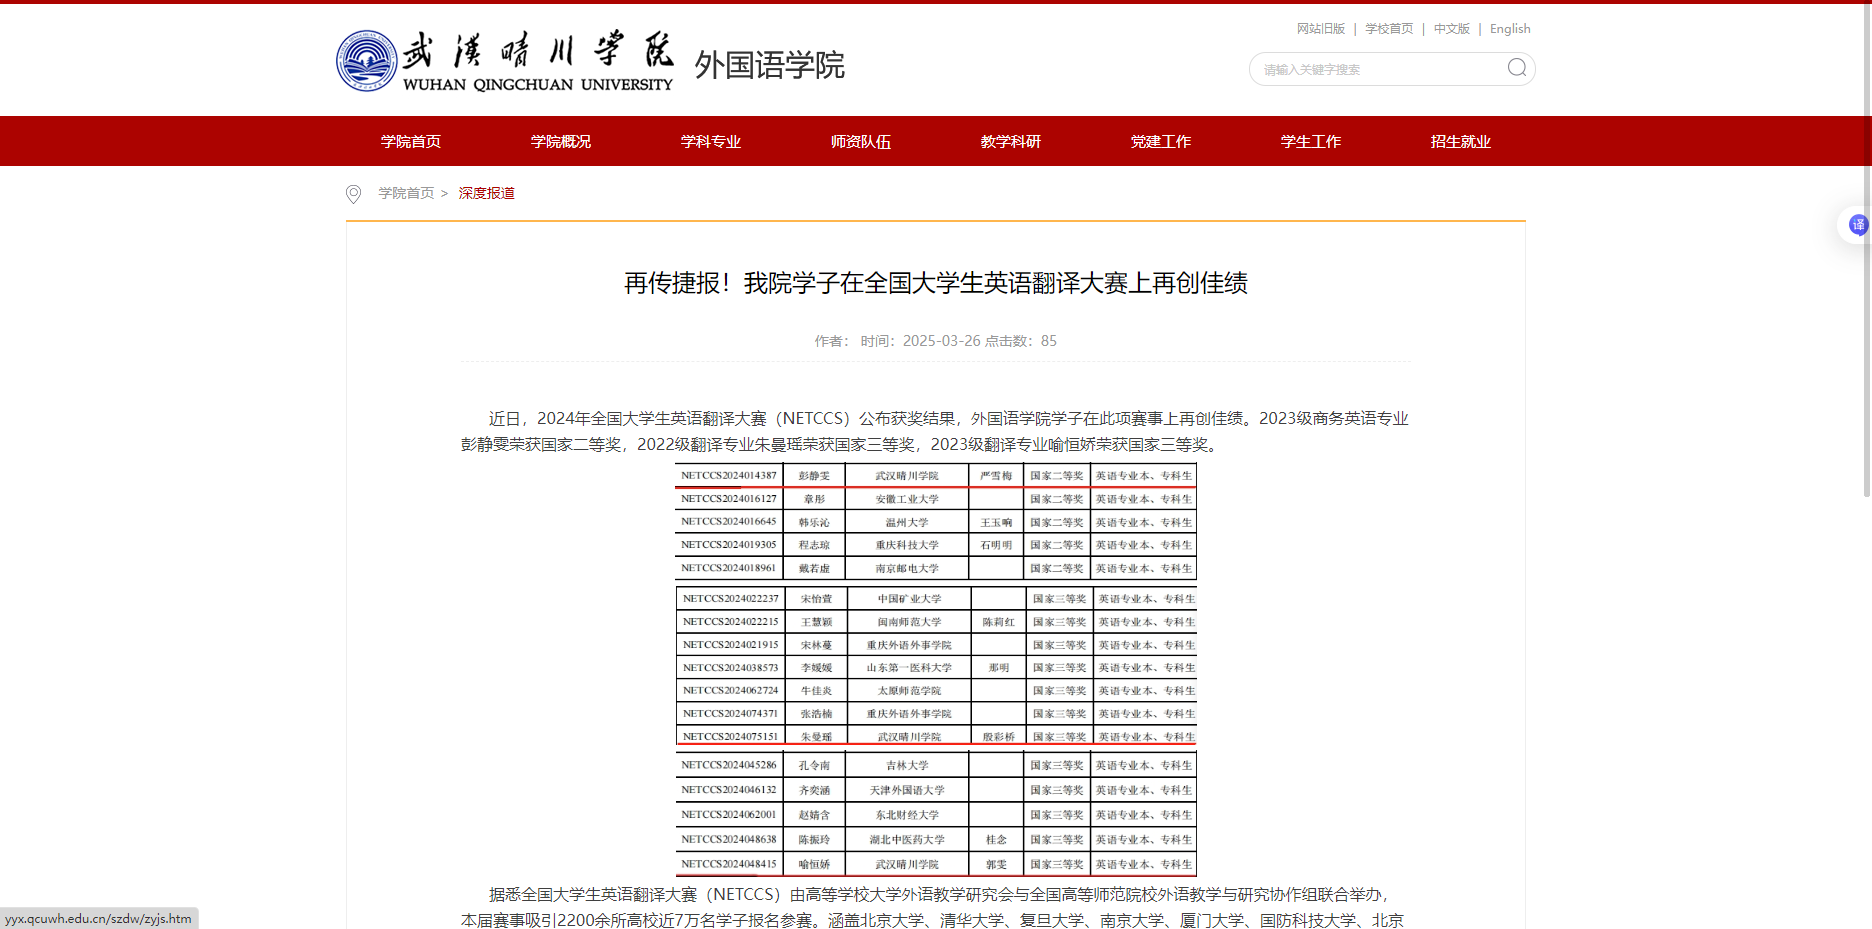The height and width of the screenshot is (929, 1872).
Task: Click the 网站旧版 link at top
Action: [x=1320, y=29]
